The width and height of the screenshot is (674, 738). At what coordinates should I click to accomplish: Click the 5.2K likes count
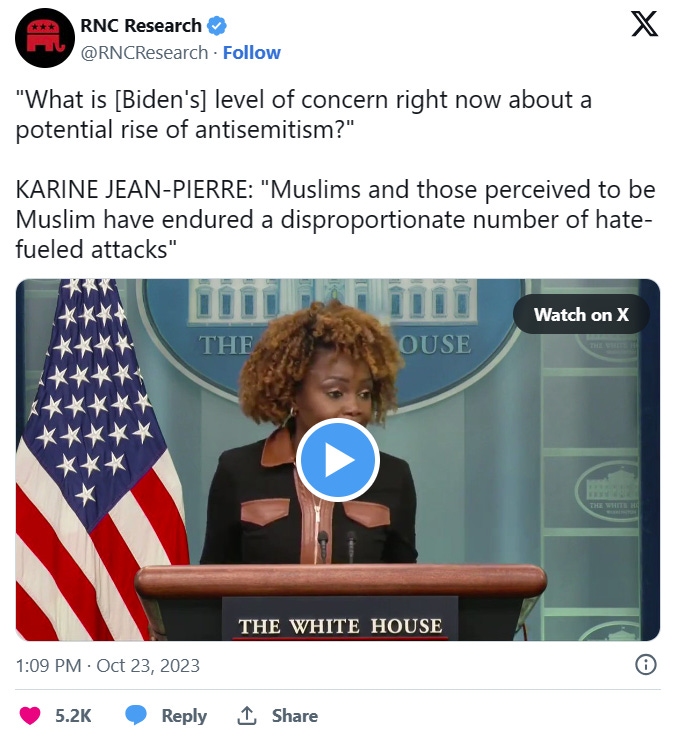click(x=73, y=715)
